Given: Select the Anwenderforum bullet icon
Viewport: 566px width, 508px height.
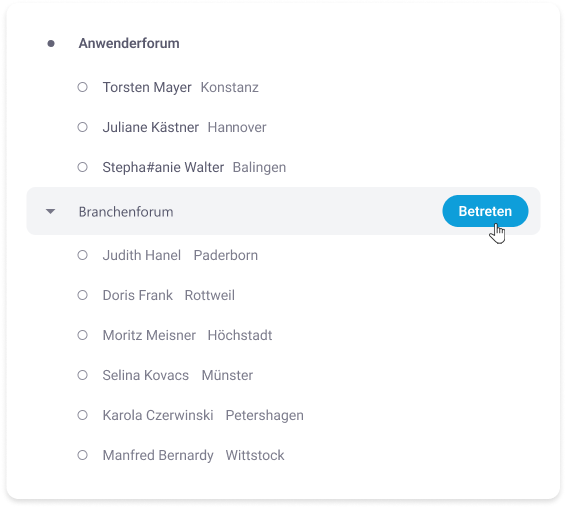Looking at the screenshot, I should pyautogui.click(x=51, y=44).
